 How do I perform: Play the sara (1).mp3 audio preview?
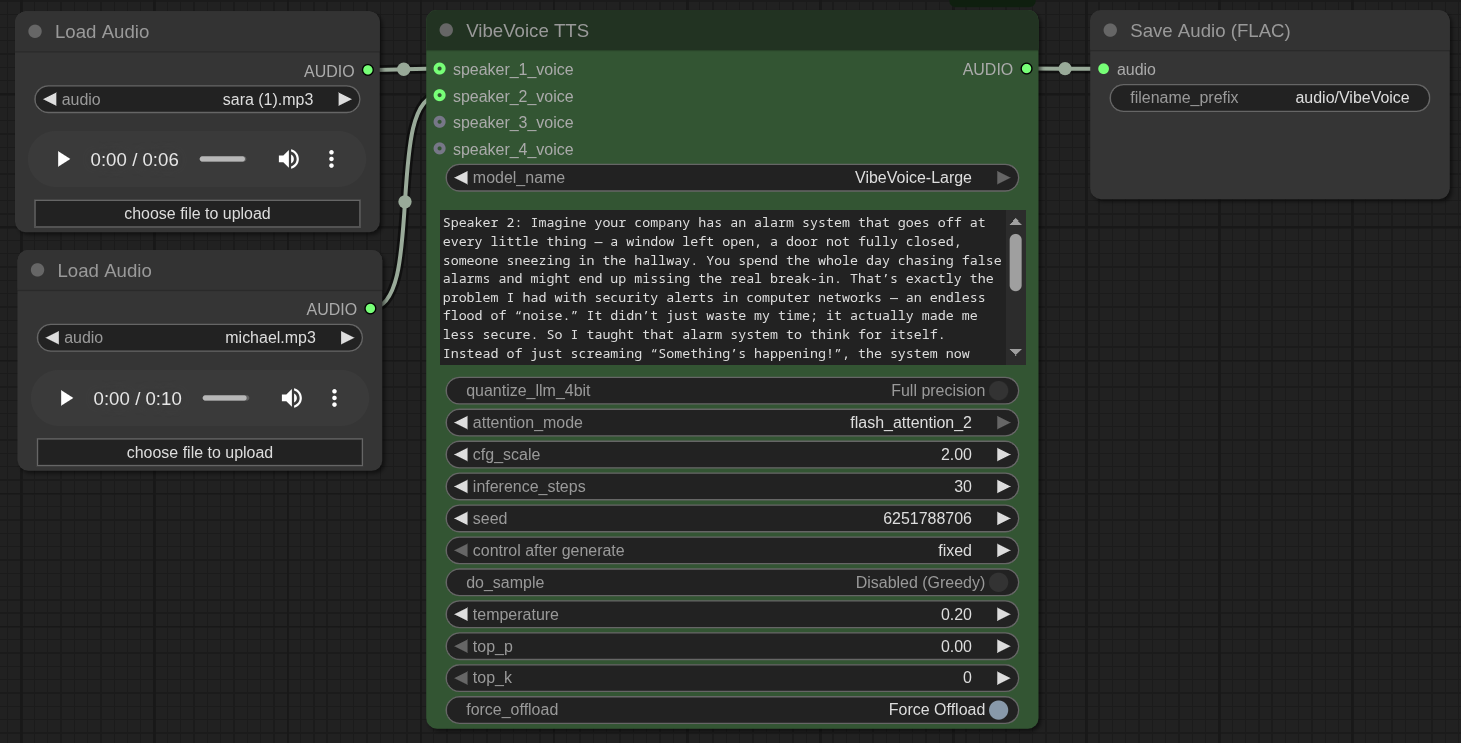click(x=63, y=159)
